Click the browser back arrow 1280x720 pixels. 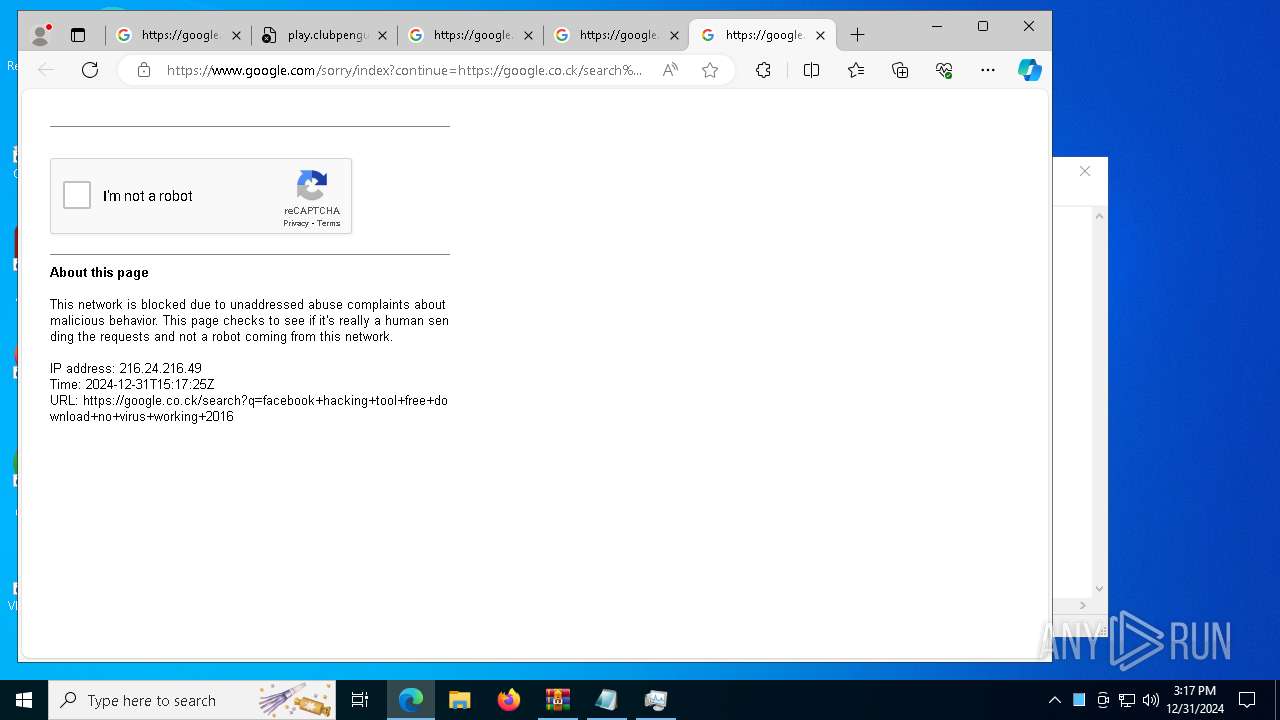46,70
